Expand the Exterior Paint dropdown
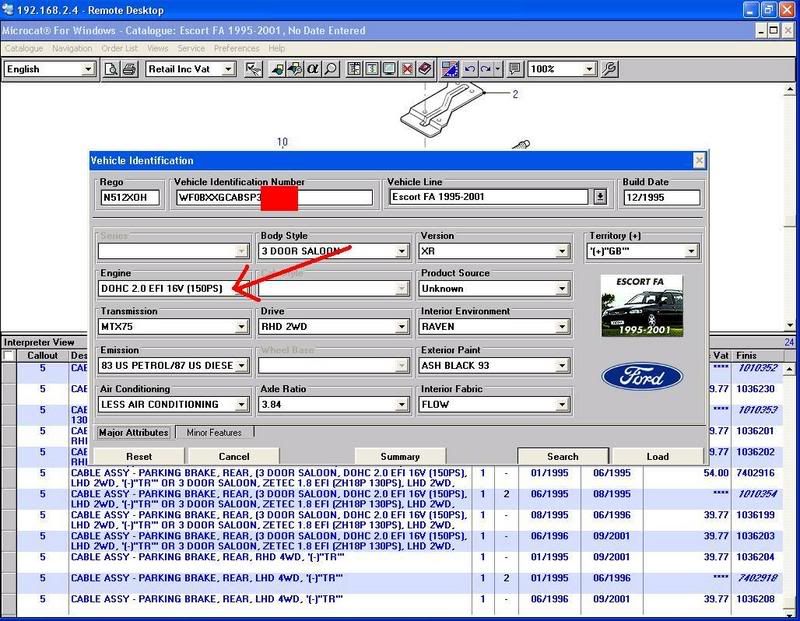 (562, 365)
